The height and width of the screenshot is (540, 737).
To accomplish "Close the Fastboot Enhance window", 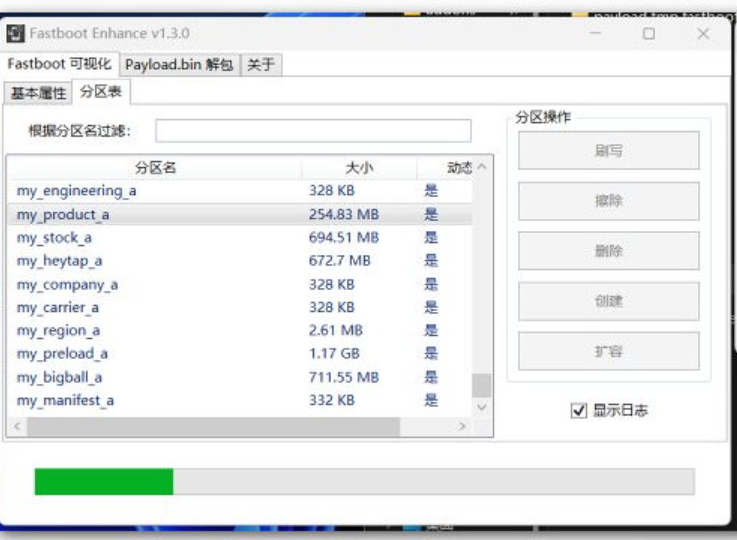I will coord(703,34).
